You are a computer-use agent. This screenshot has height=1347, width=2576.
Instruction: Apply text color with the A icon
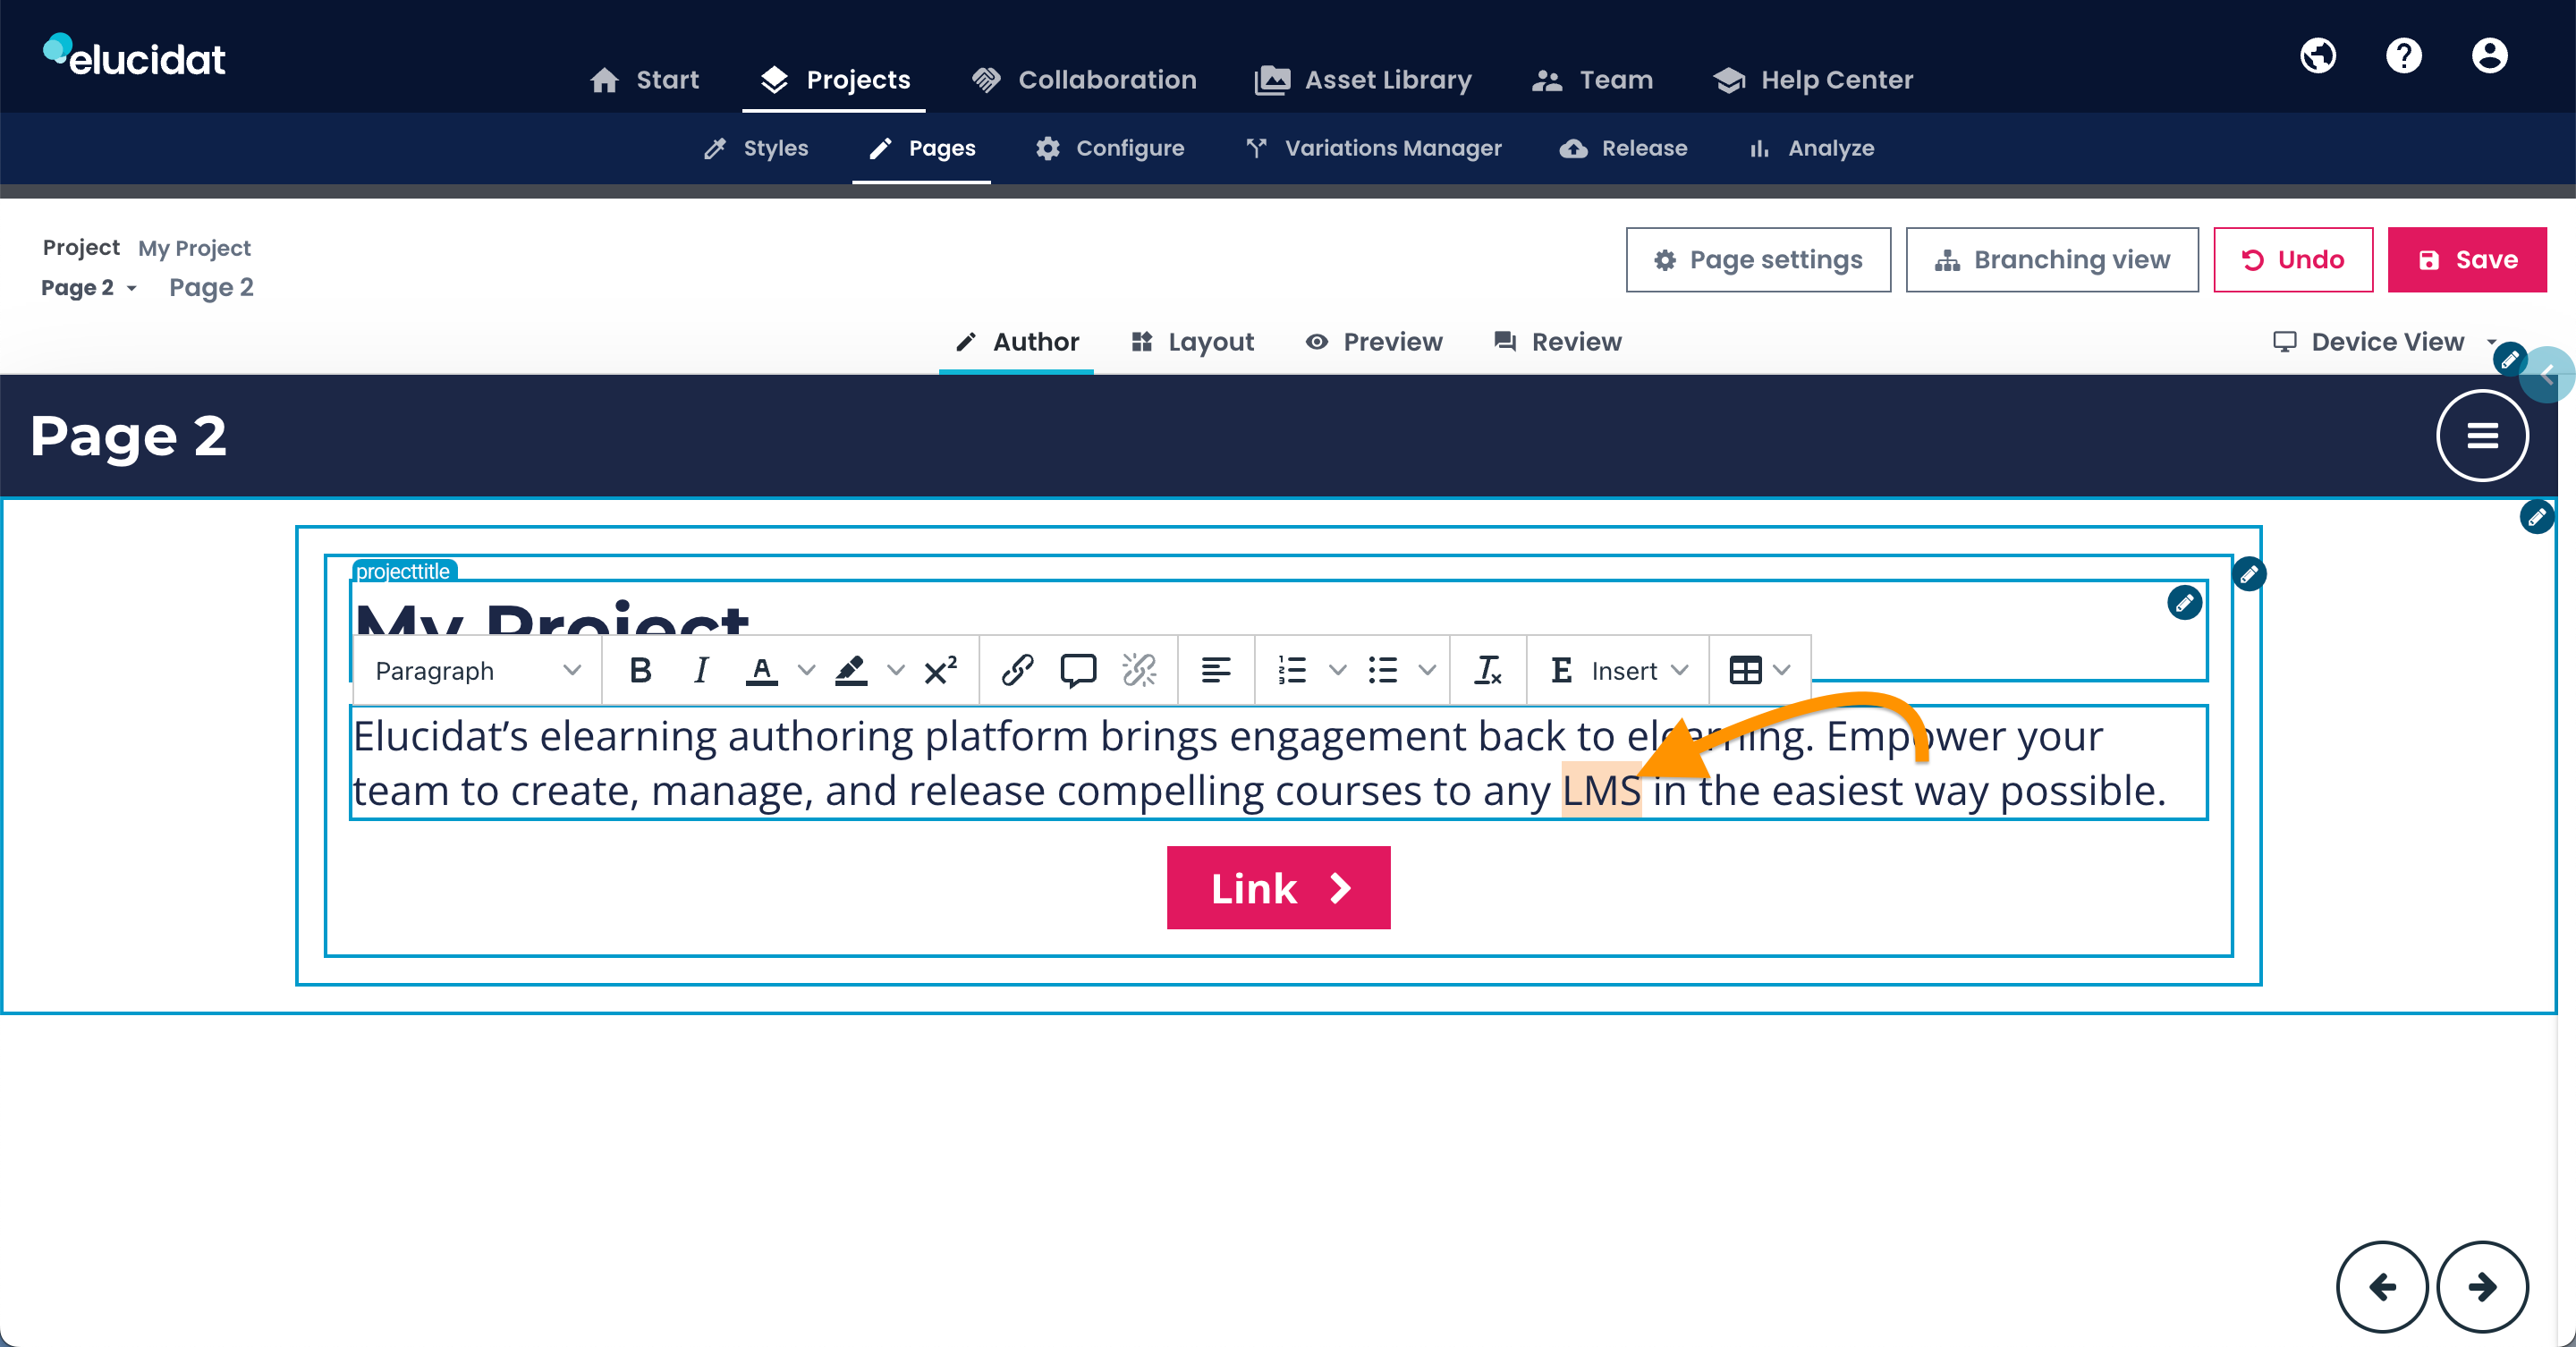coord(762,670)
